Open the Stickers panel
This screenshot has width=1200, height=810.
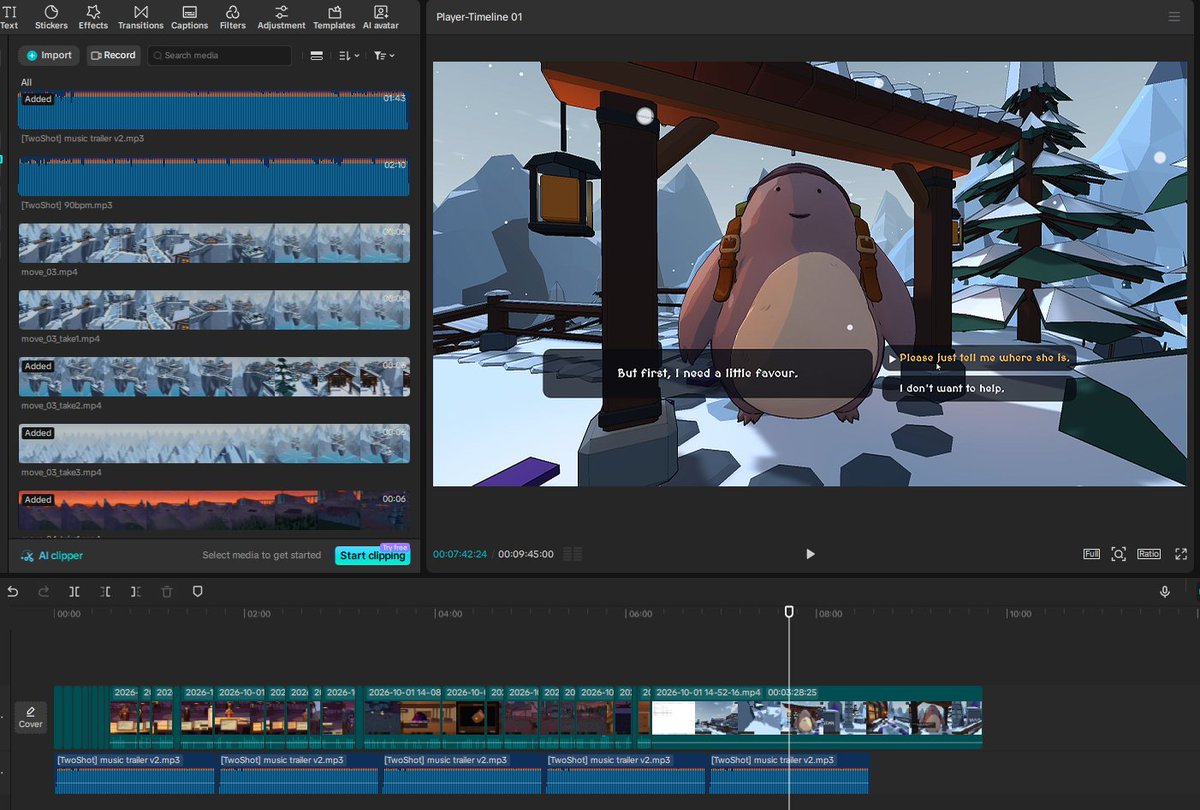(51, 16)
